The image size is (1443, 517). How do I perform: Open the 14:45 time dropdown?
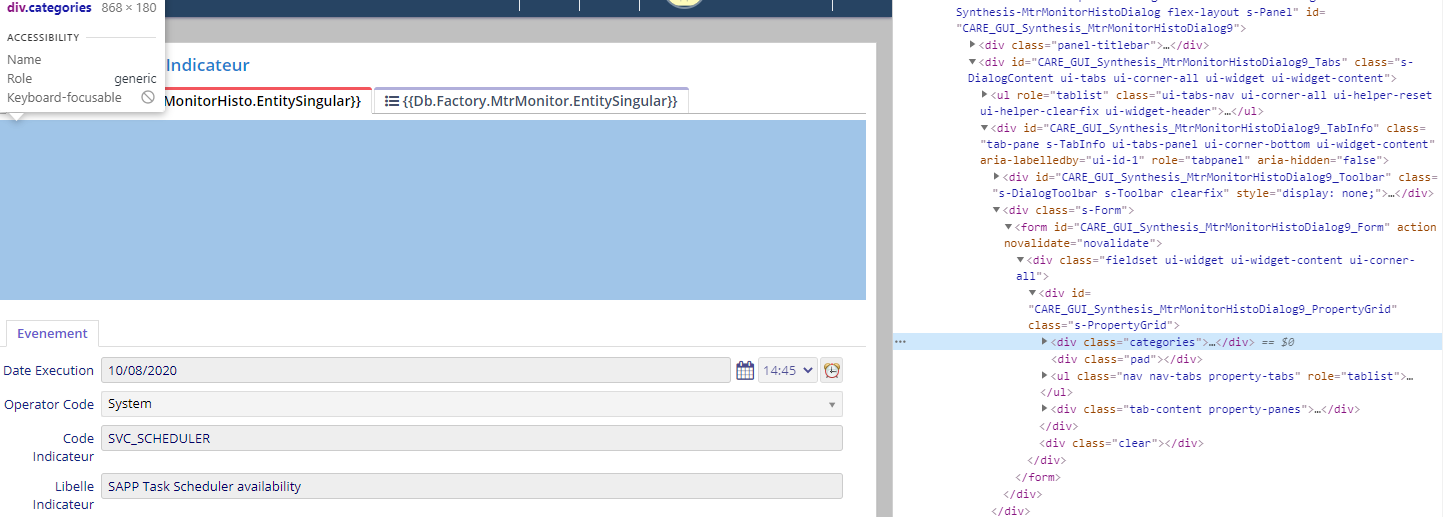point(787,370)
